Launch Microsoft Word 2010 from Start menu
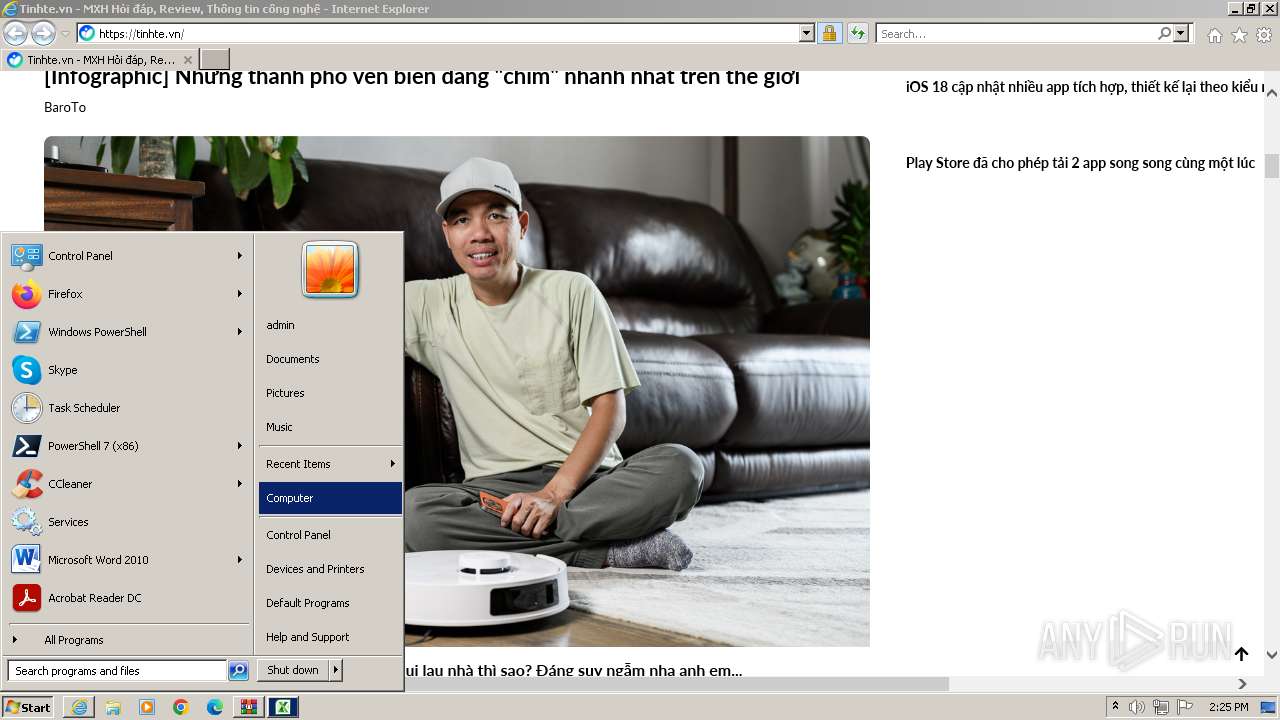 pos(127,560)
